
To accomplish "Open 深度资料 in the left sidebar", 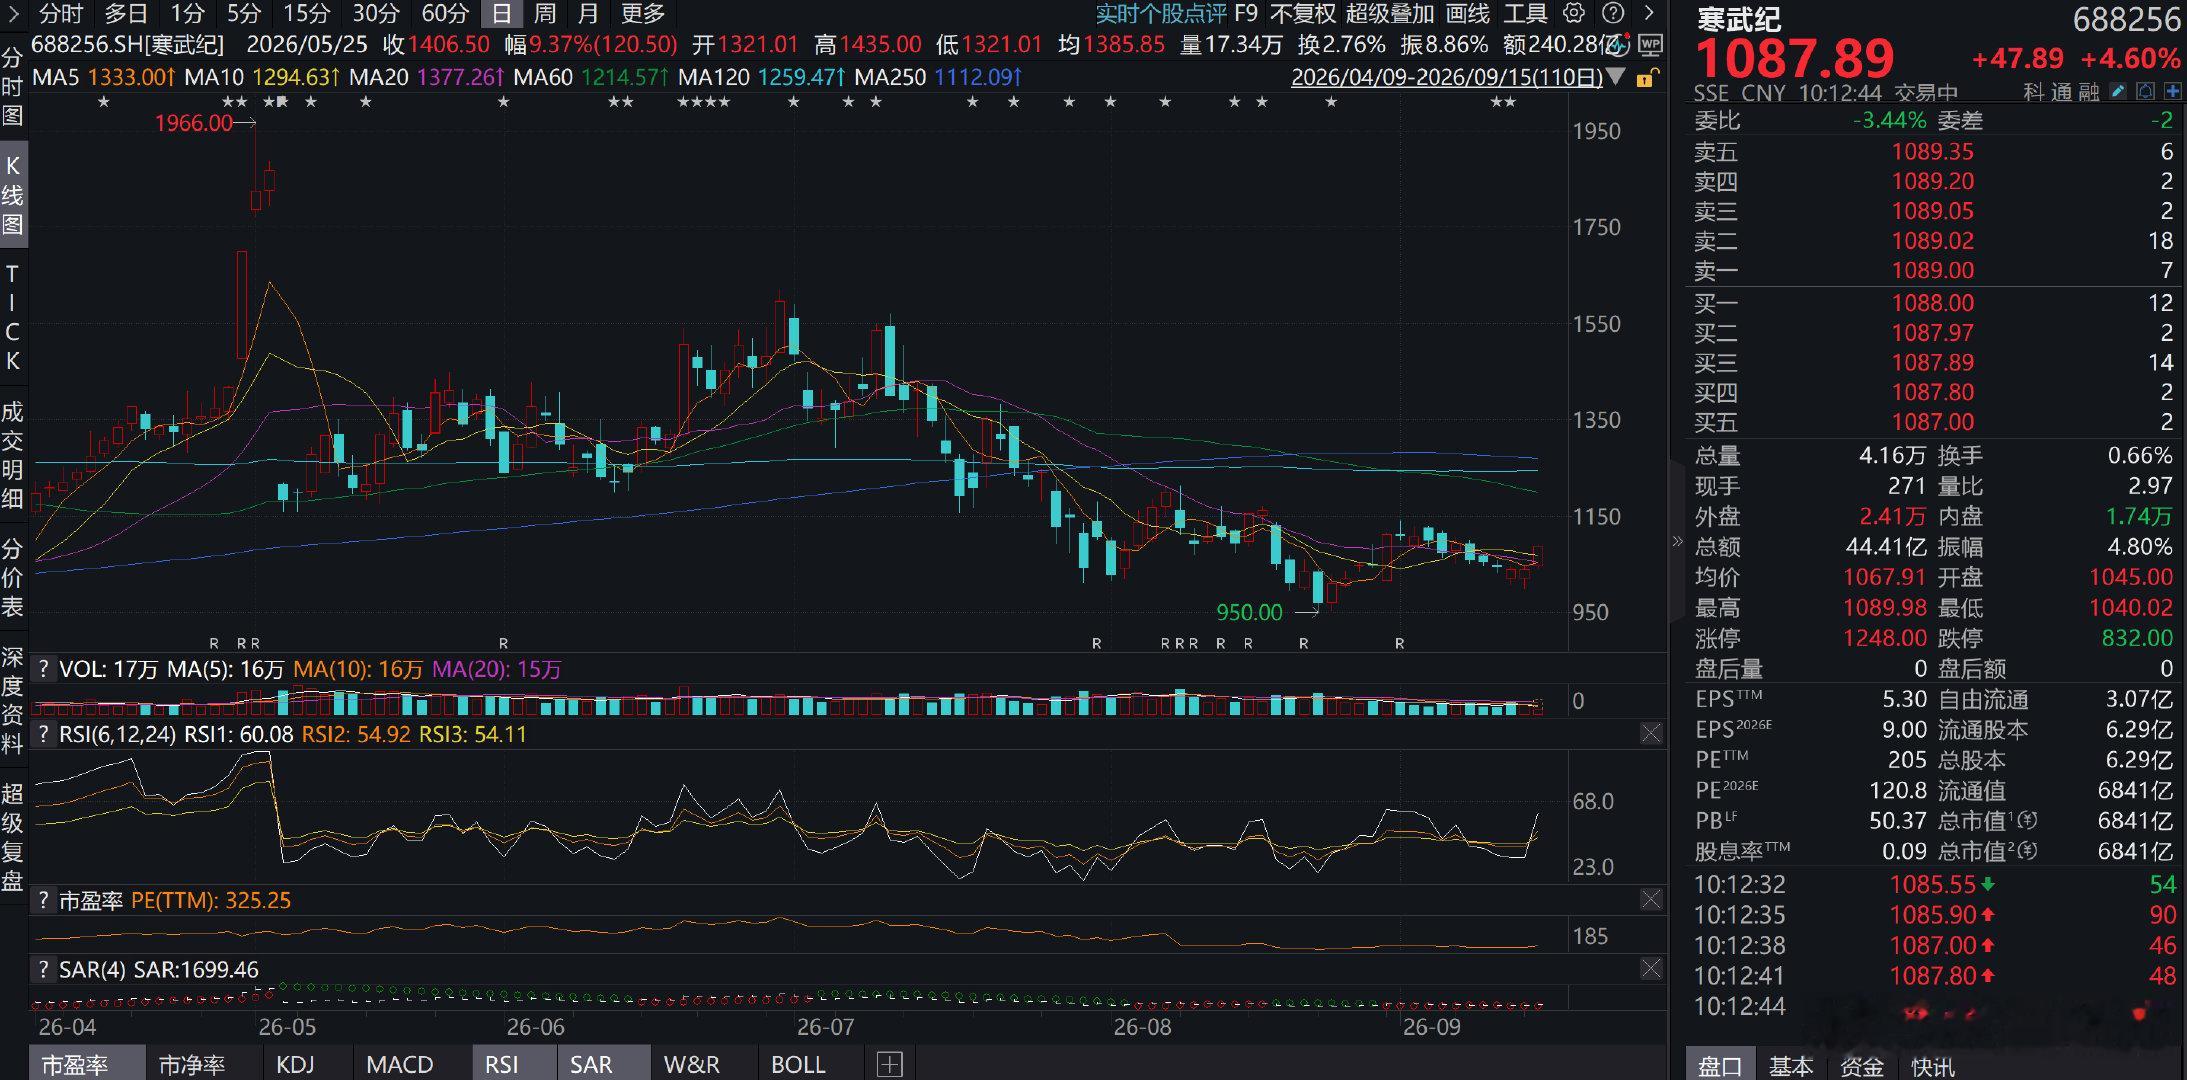I will (x=12, y=701).
